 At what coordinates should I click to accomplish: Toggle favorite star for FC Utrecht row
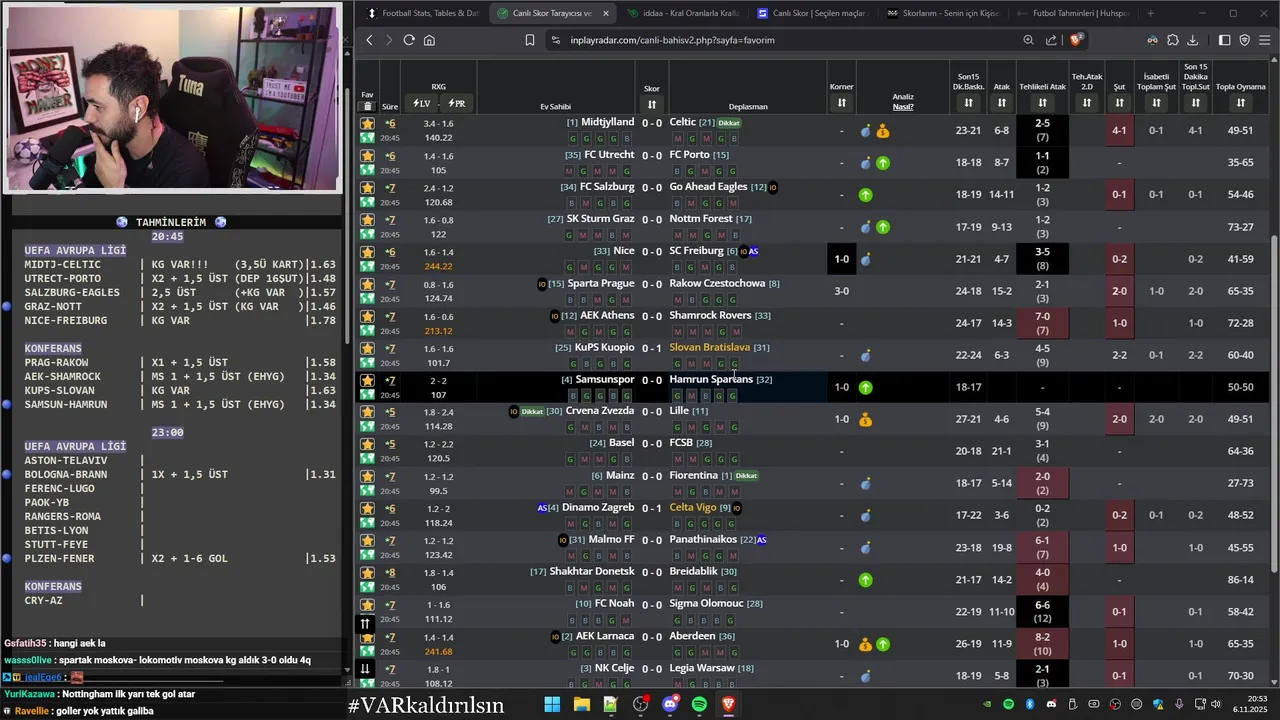(367, 156)
